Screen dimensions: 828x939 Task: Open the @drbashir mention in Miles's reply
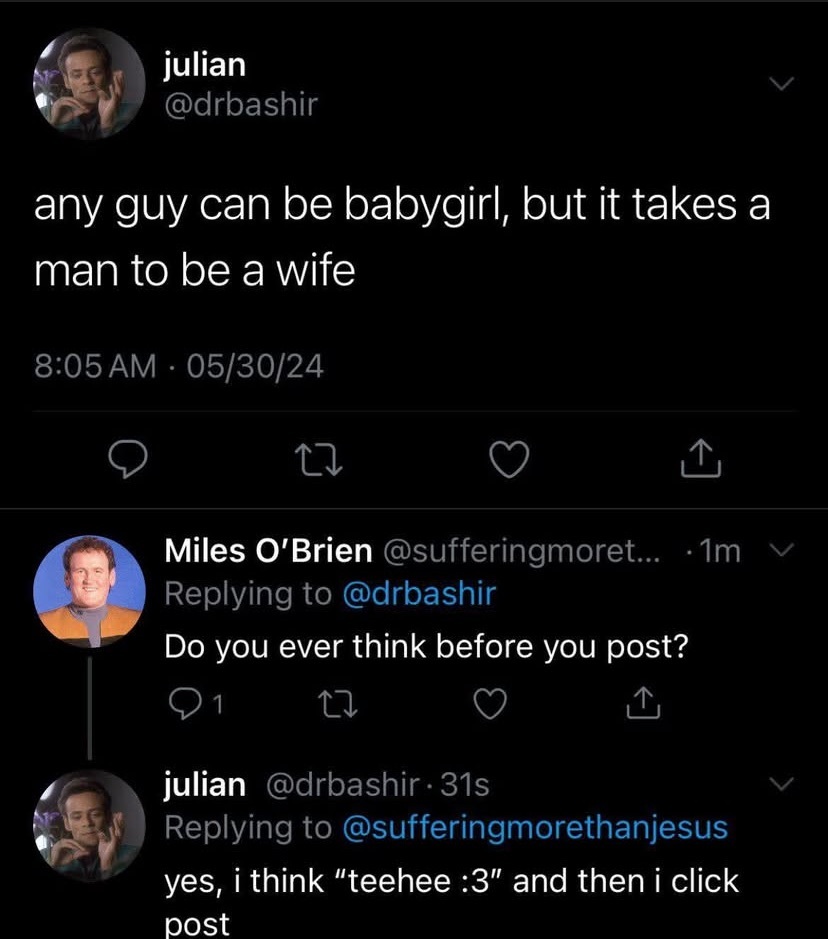coord(419,593)
